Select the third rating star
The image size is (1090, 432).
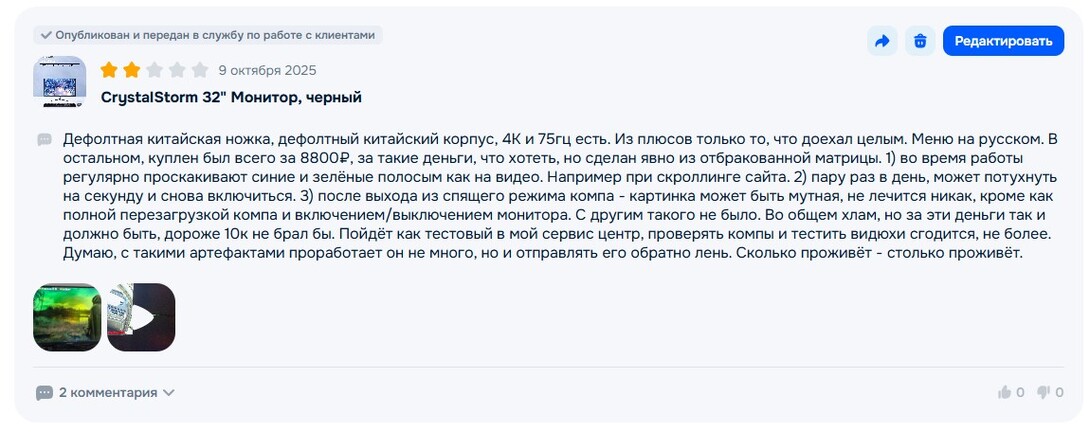(155, 70)
